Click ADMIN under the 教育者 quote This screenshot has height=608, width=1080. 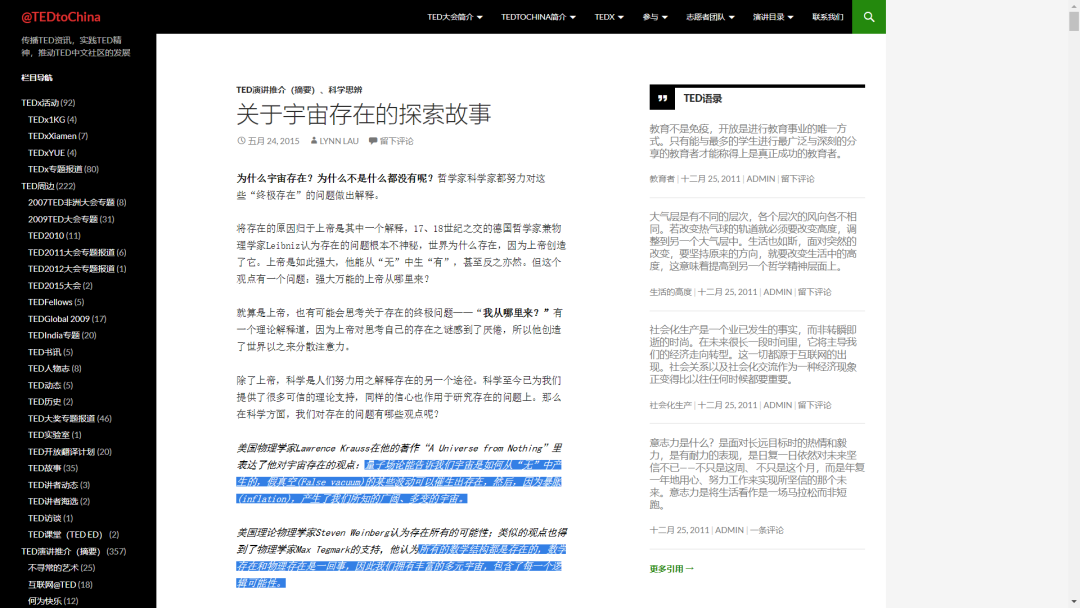tap(760, 179)
